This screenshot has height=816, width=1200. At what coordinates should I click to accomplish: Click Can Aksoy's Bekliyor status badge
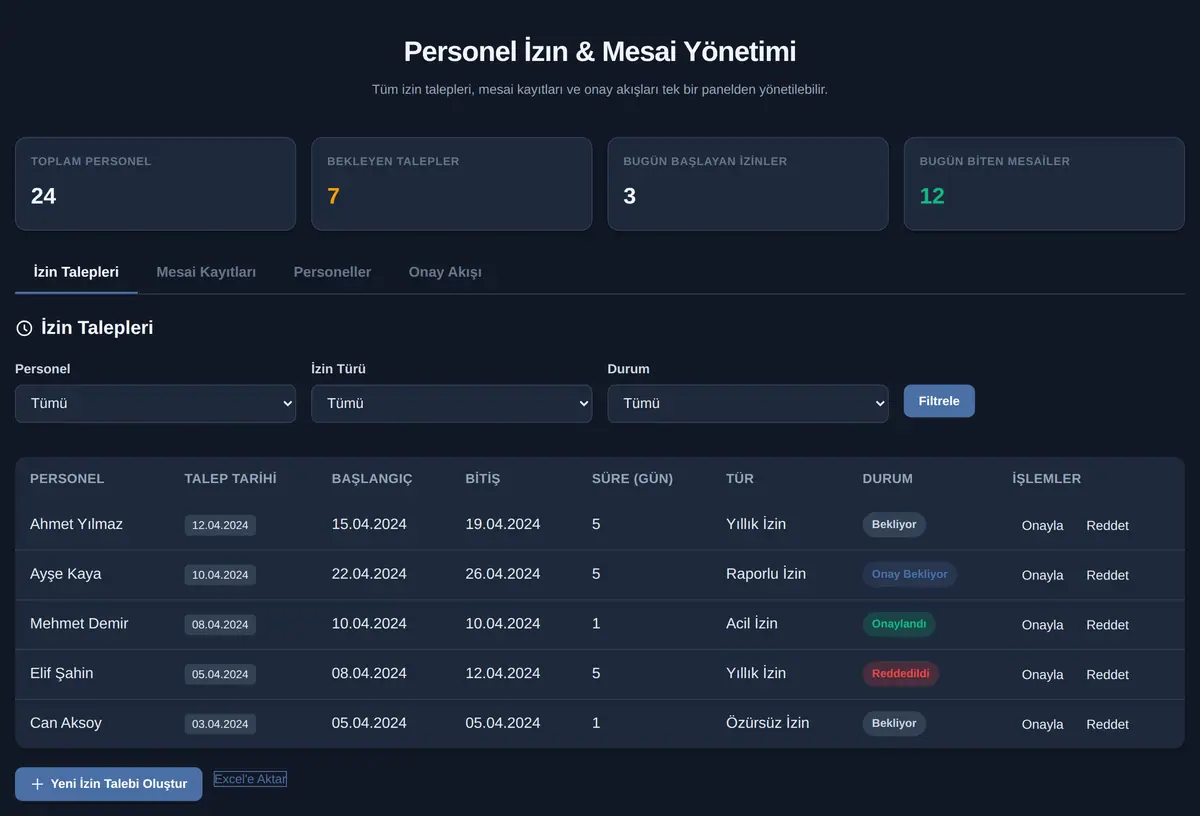click(x=894, y=723)
